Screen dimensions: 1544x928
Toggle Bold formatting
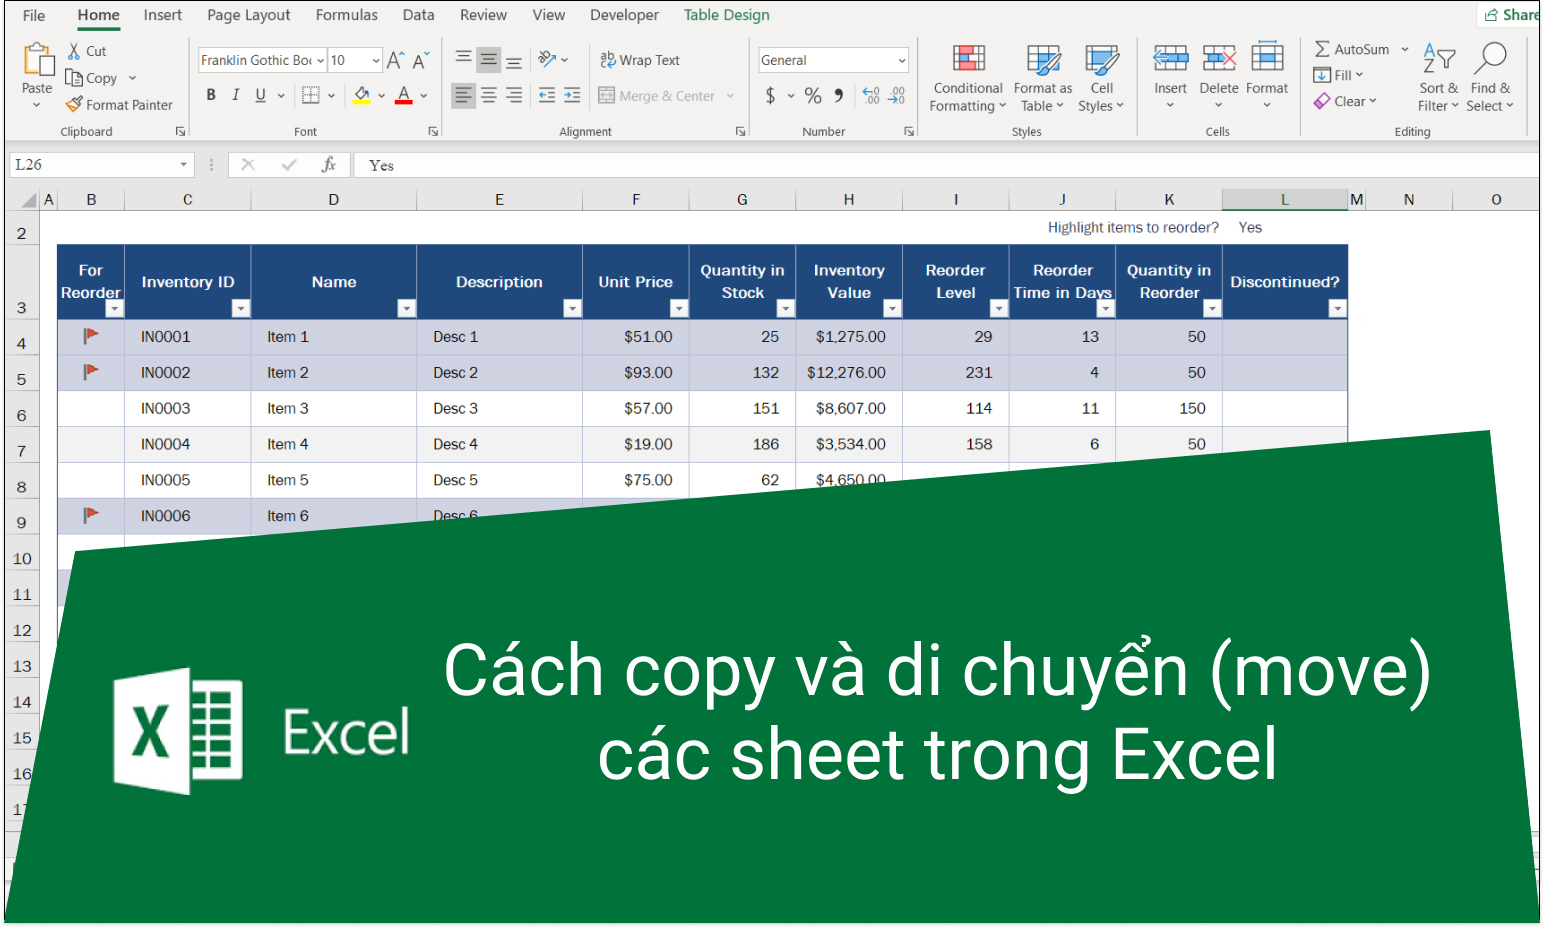click(211, 95)
